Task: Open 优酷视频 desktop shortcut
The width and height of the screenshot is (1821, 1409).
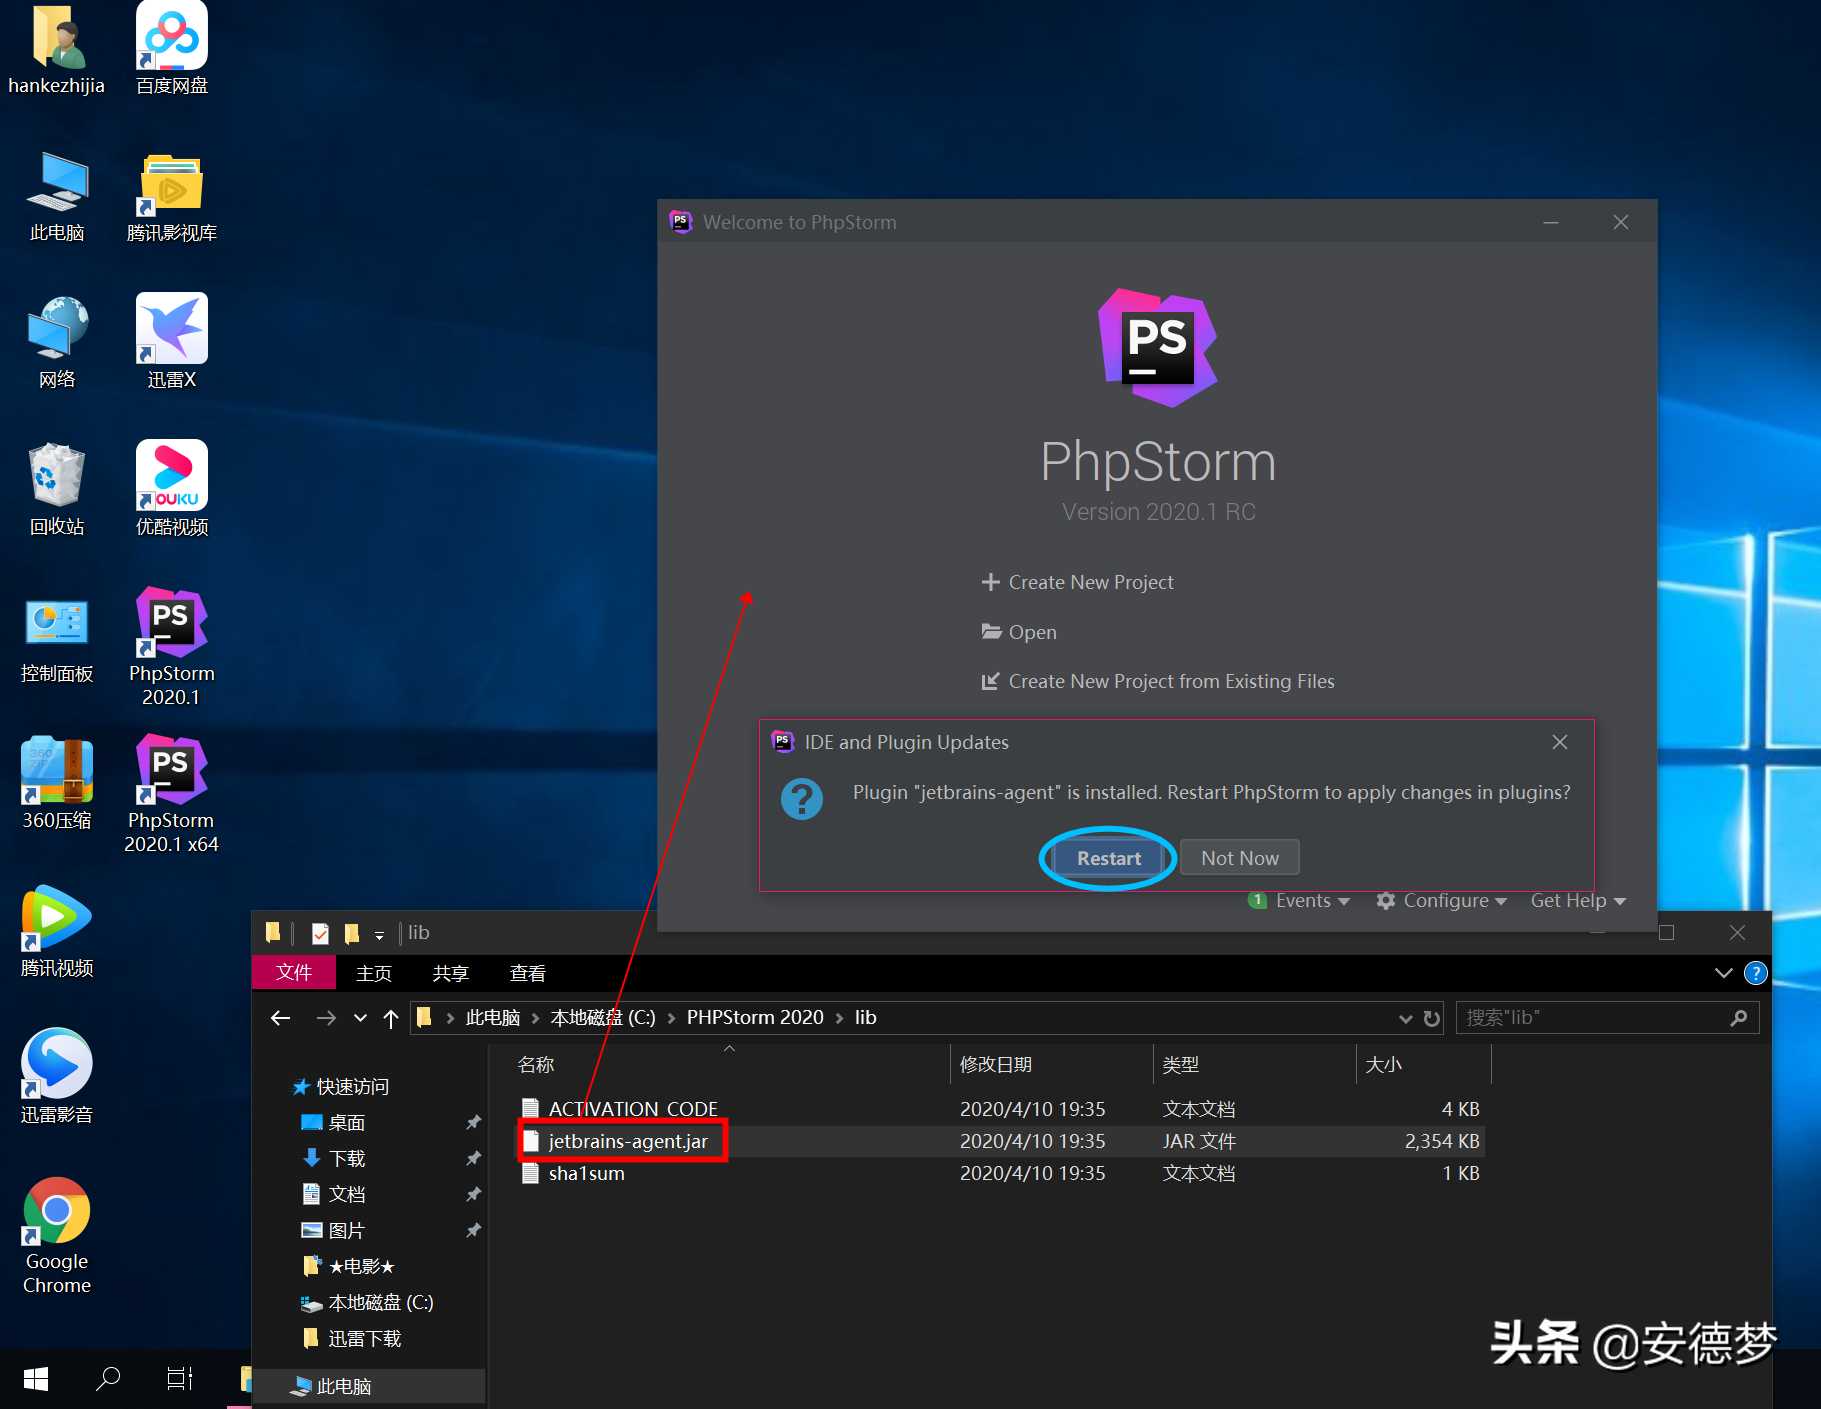Action: [x=172, y=490]
